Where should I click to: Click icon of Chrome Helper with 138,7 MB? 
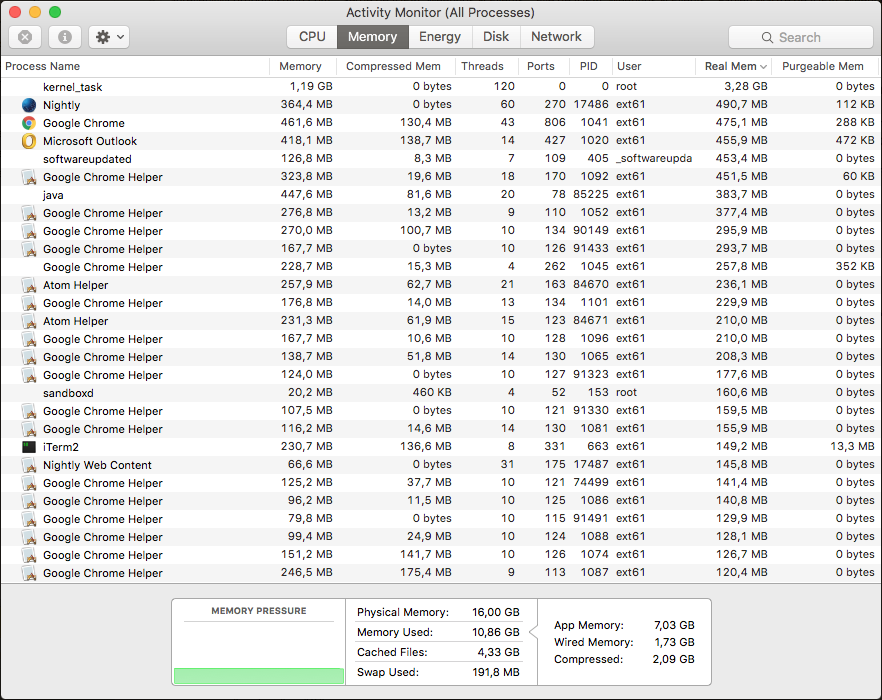point(29,357)
